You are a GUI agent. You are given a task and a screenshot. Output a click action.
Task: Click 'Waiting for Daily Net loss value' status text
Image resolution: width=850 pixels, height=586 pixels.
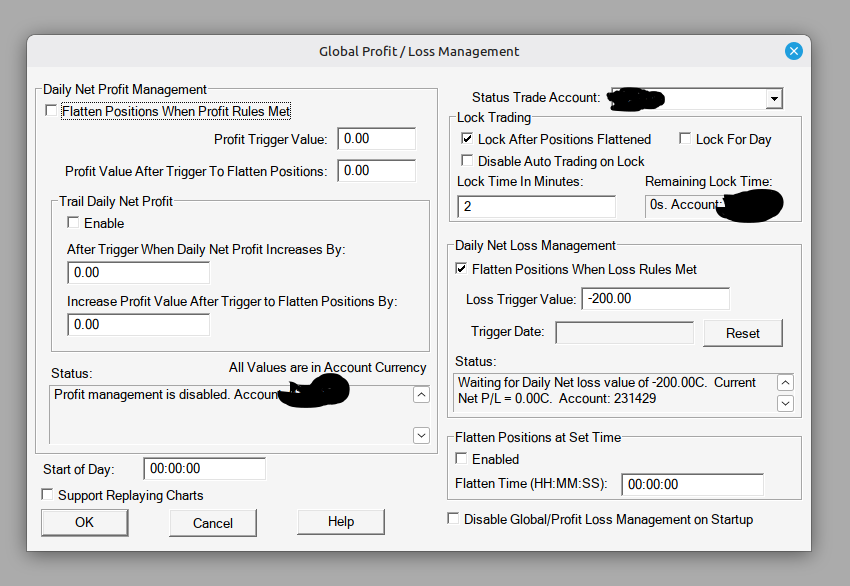click(x=607, y=390)
